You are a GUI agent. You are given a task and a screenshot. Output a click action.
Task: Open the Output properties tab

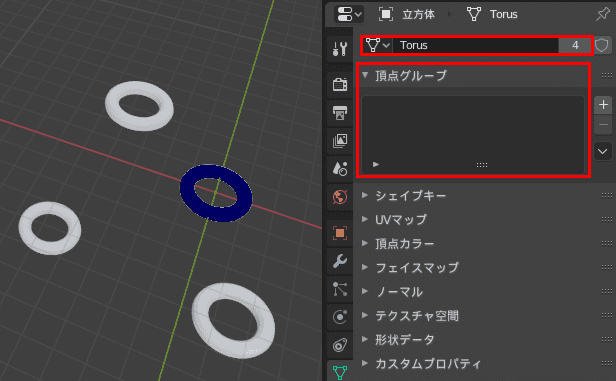pyautogui.click(x=340, y=113)
